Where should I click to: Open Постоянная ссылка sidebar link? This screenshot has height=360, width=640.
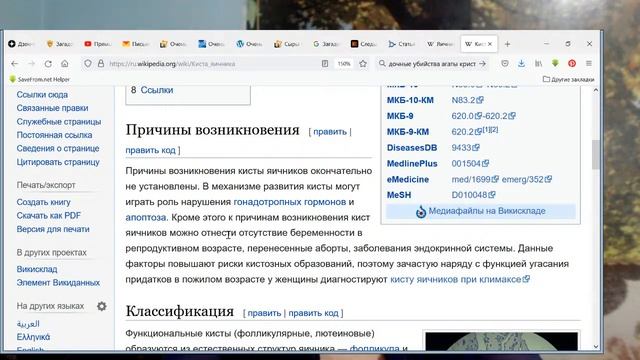point(54,135)
